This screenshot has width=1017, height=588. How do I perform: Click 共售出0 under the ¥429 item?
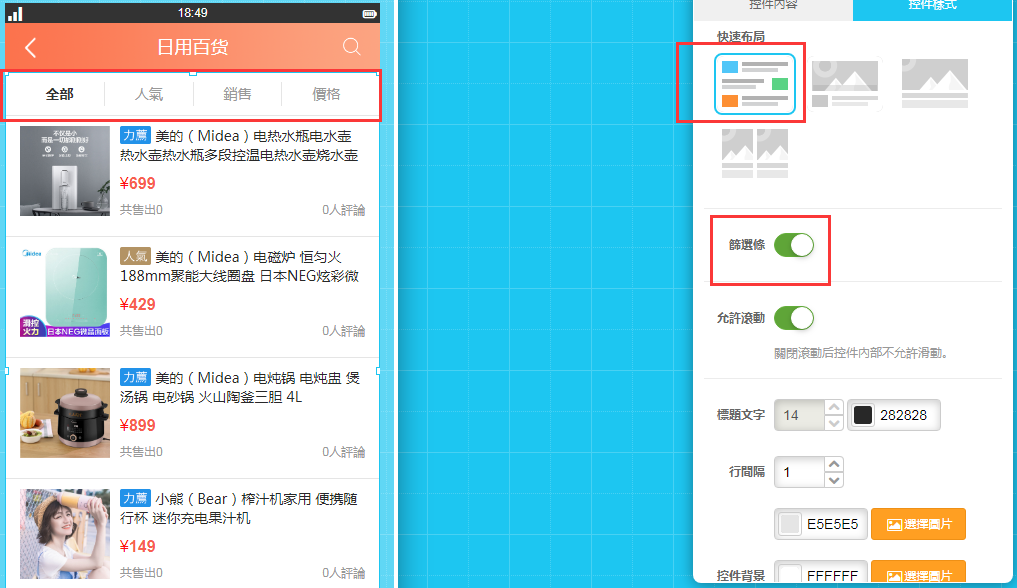pos(141,331)
